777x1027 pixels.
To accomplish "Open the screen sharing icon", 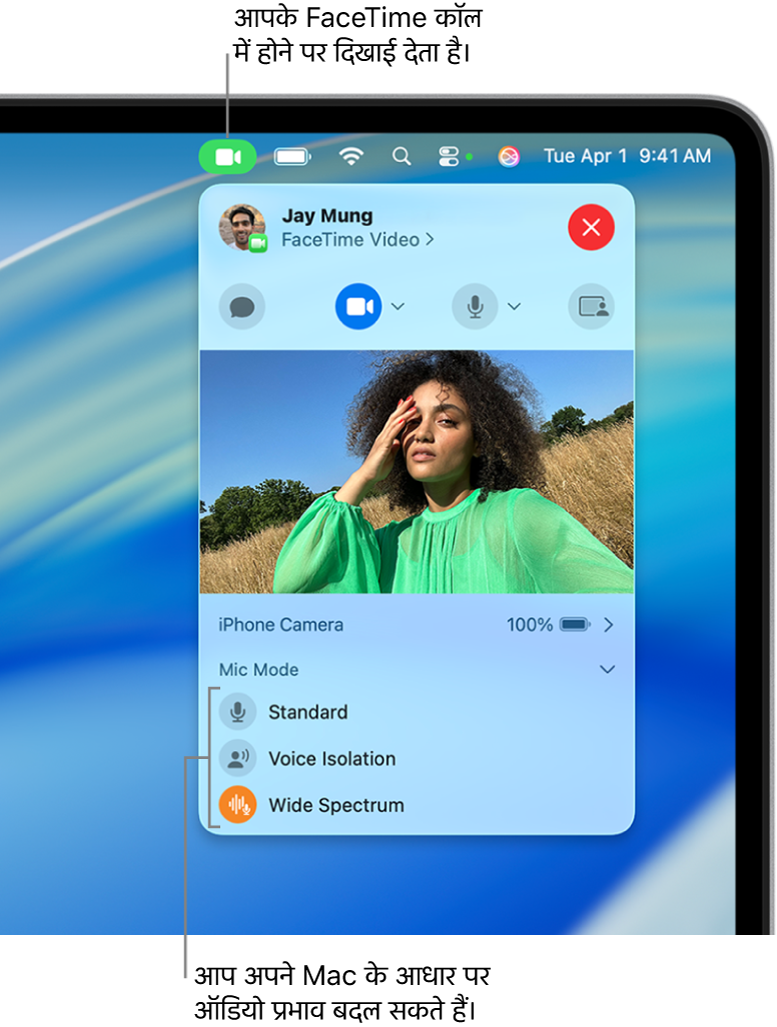I will pyautogui.click(x=592, y=306).
